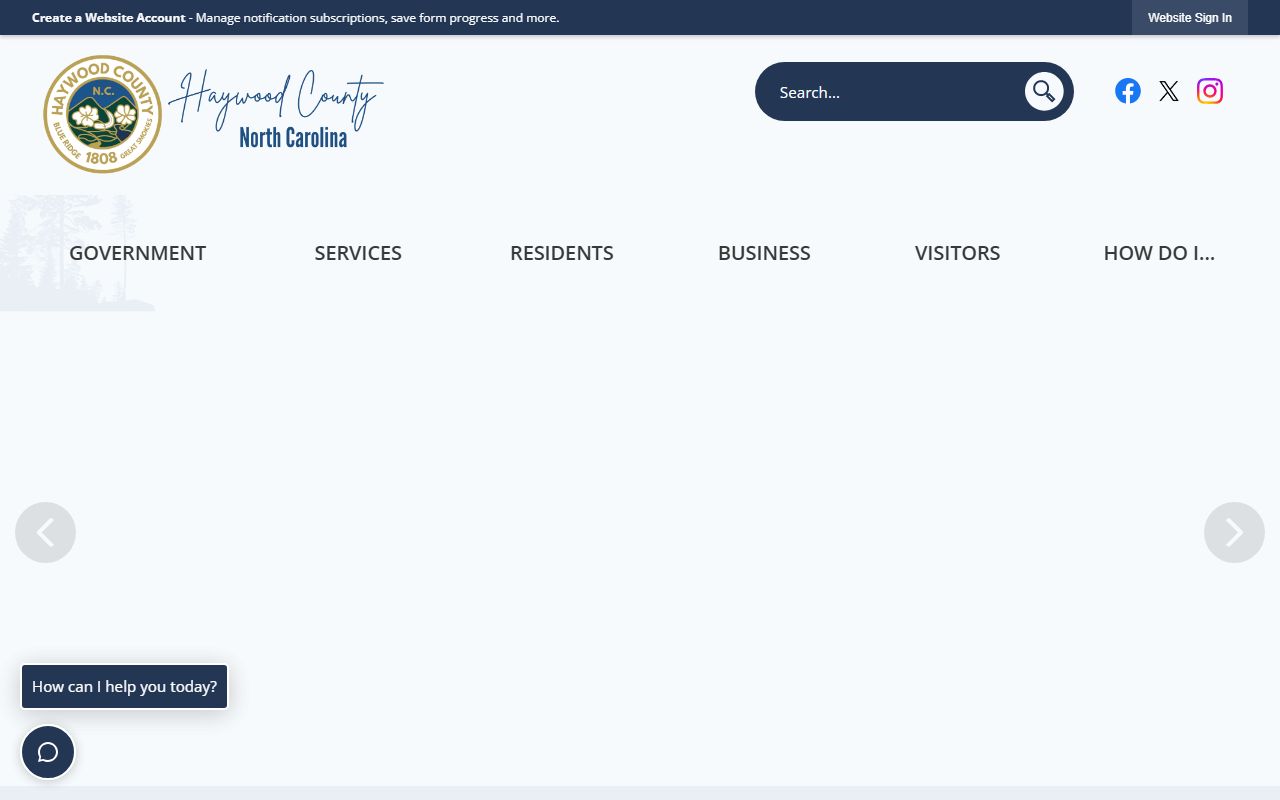The width and height of the screenshot is (1280, 800).
Task: Expand the Government menu
Action: point(137,253)
